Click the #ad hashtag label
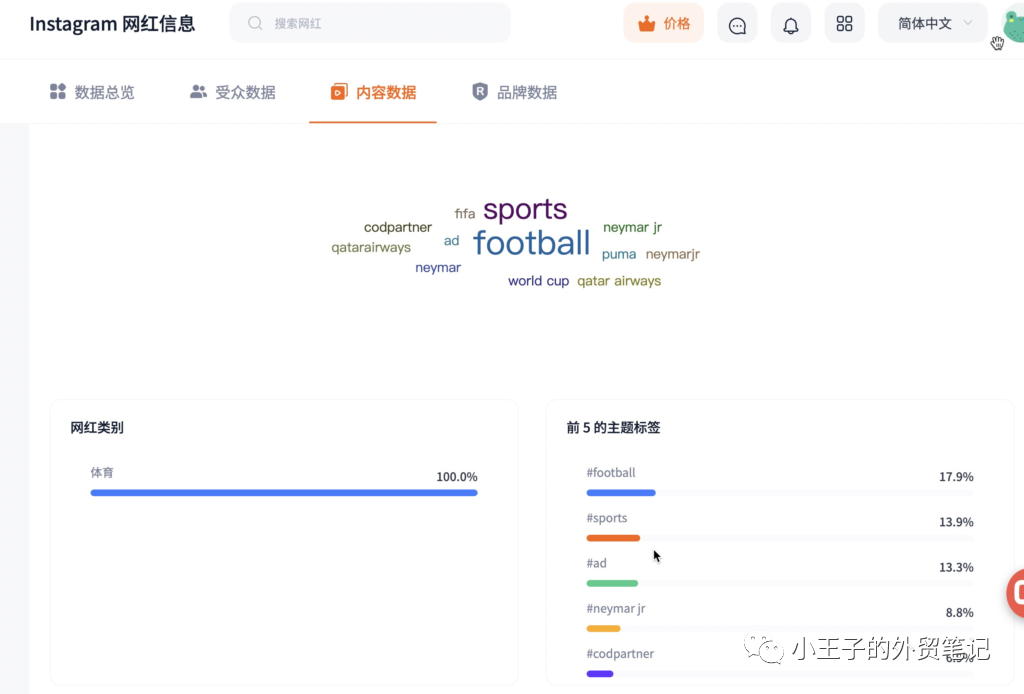 pos(596,563)
